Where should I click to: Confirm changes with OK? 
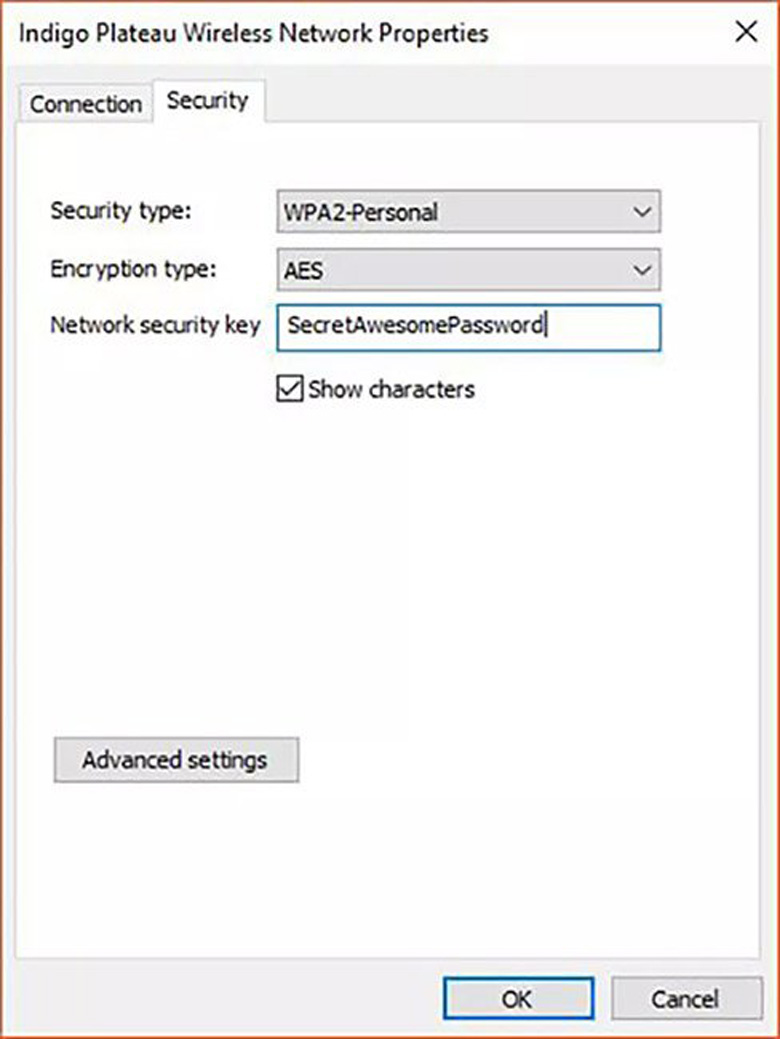(x=518, y=999)
